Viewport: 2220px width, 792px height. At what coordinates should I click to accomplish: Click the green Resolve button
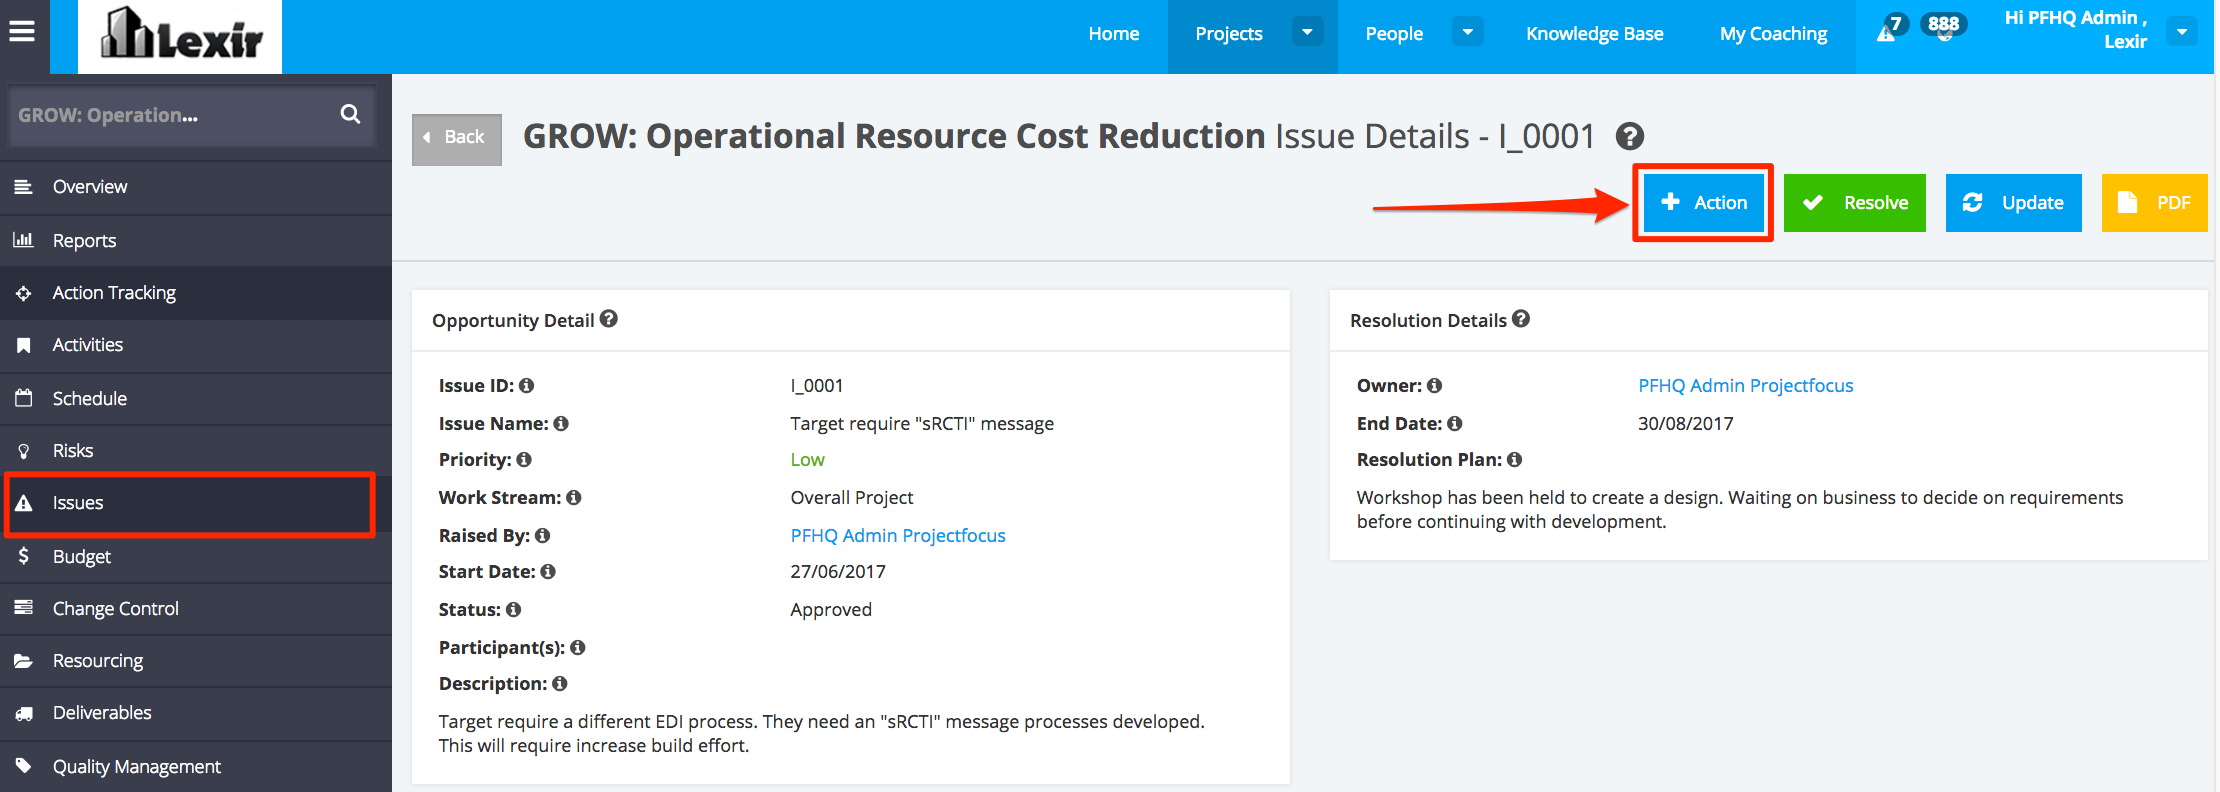(1855, 203)
